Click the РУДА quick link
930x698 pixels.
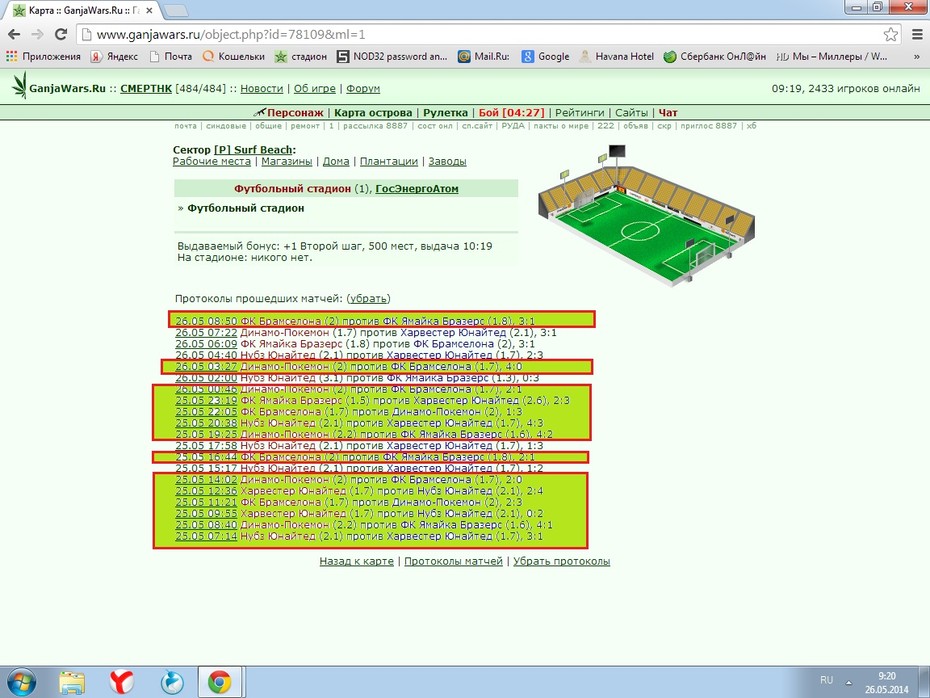(x=513, y=126)
